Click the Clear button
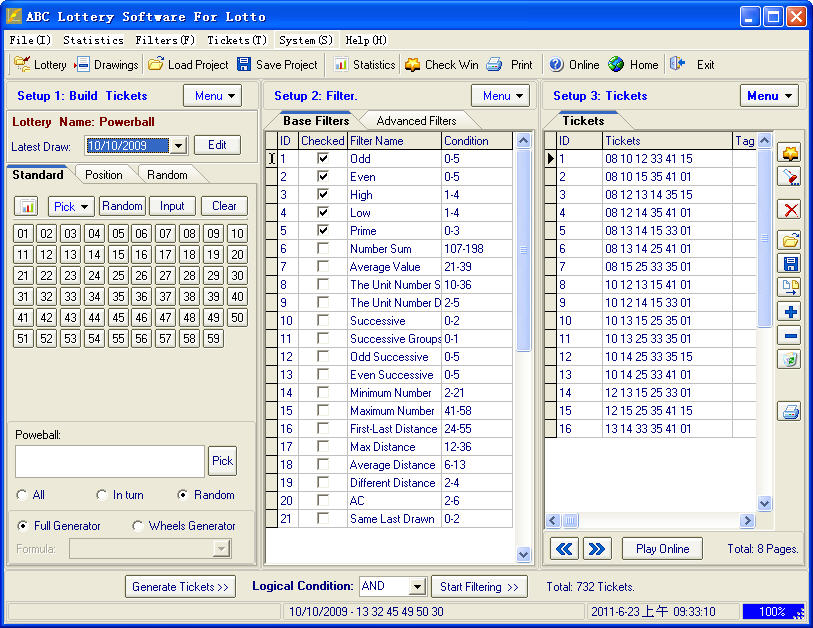Viewport: 813px width, 628px height. tap(224, 206)
